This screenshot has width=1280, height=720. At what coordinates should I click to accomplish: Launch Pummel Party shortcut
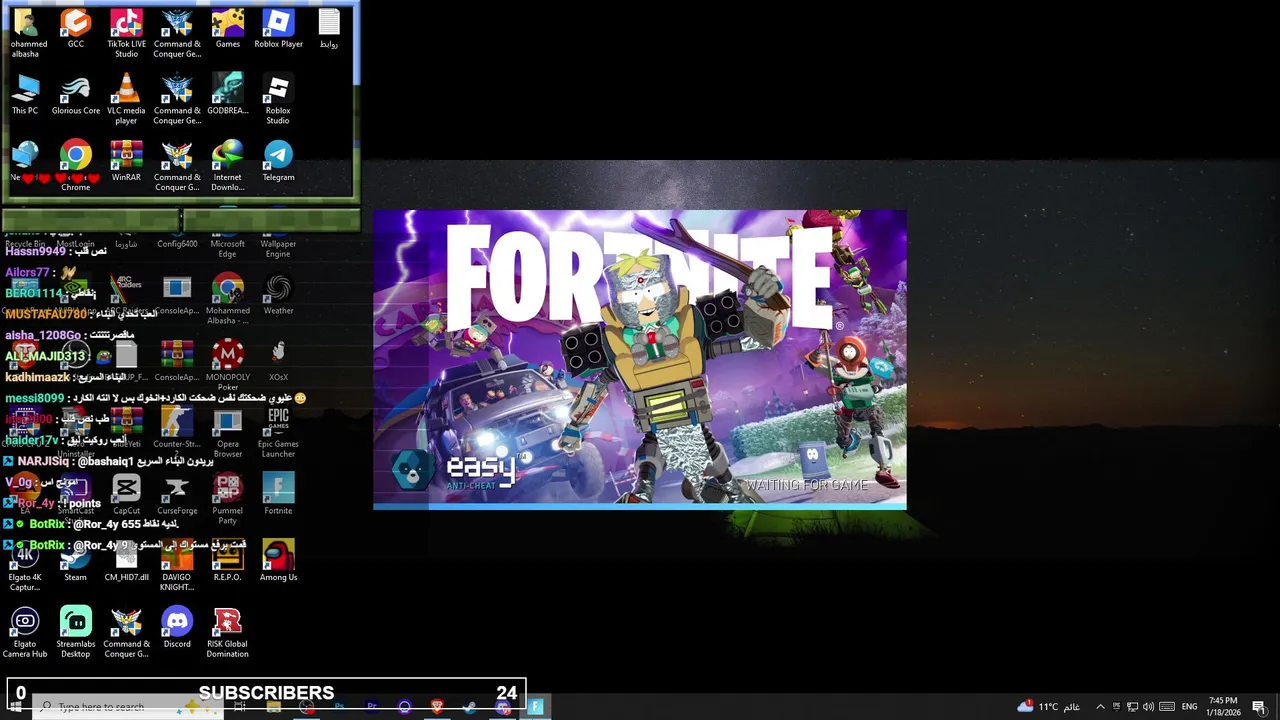pos(227,500)
